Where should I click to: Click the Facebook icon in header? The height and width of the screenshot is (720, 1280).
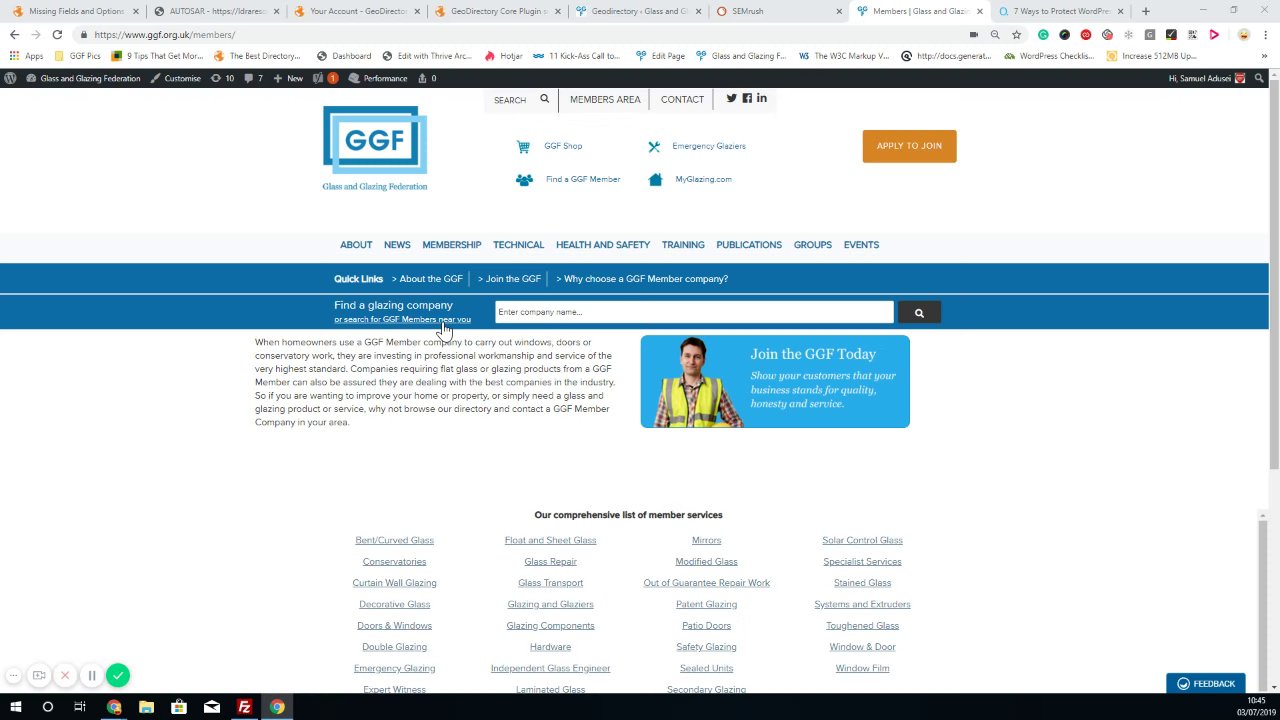[x=746, y=98]
